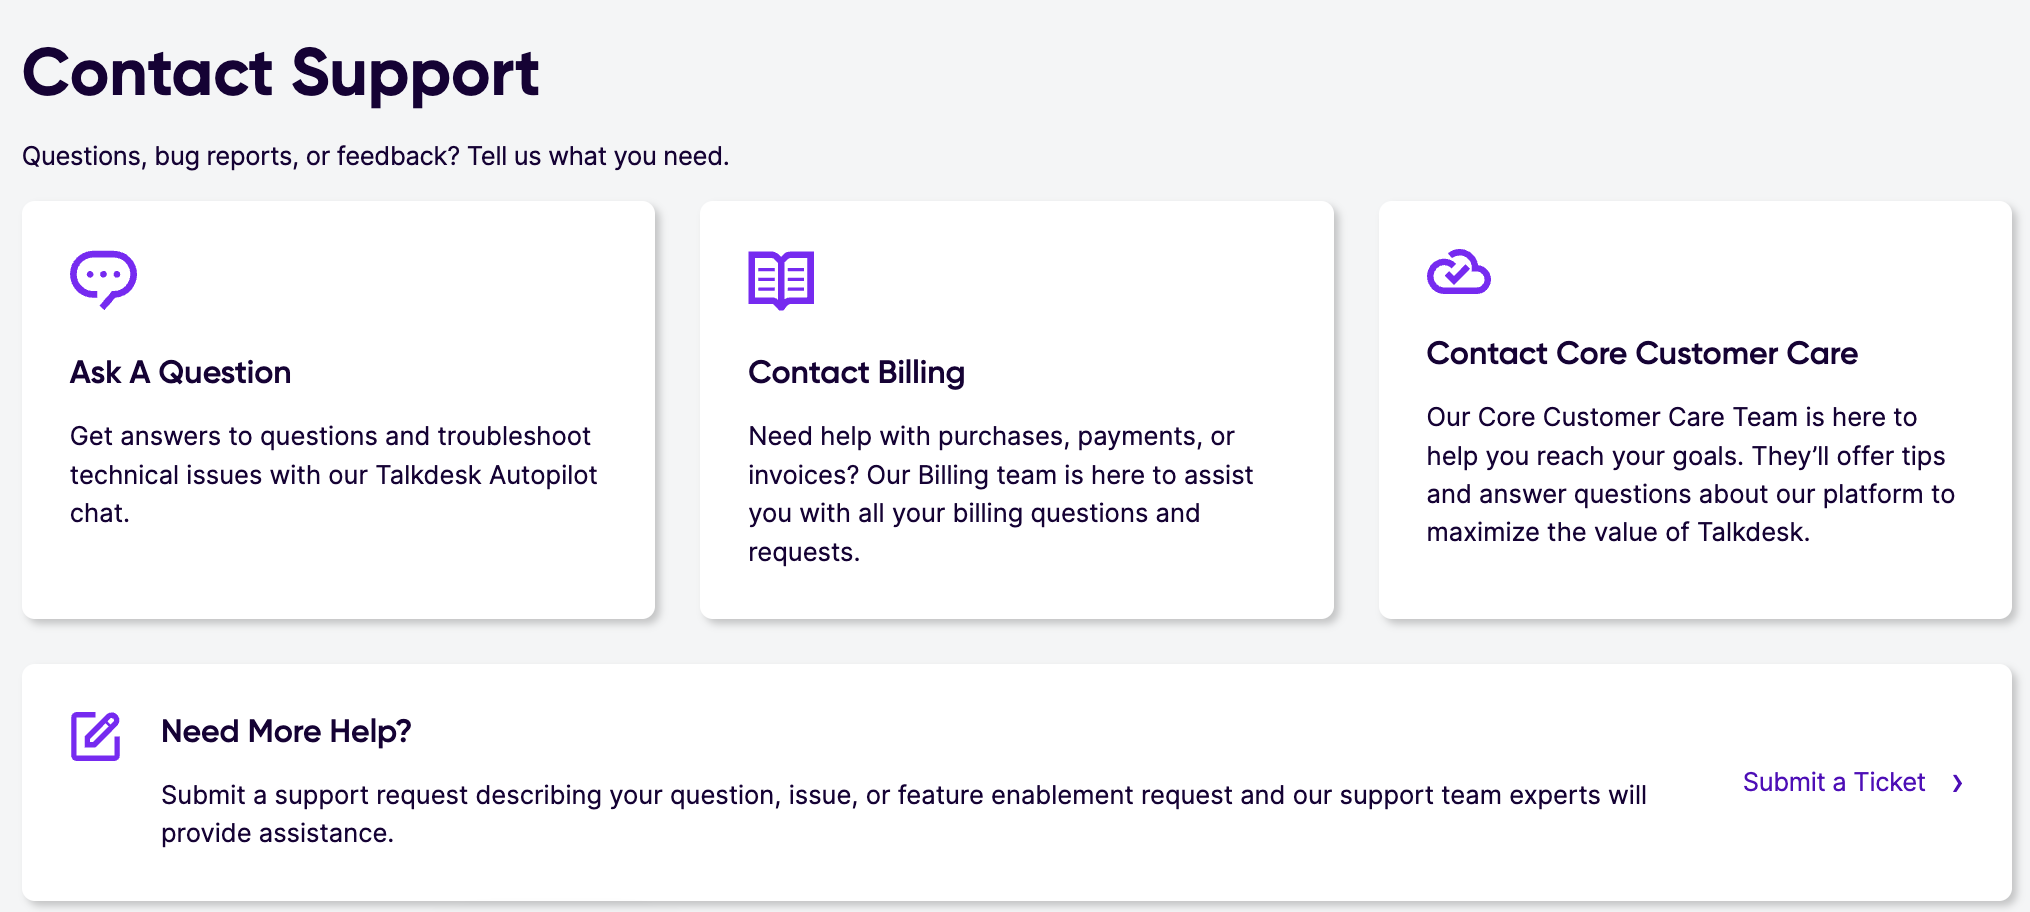Click the support request description text
Viewport: 2030px width, 912px height.
[903, 812]
